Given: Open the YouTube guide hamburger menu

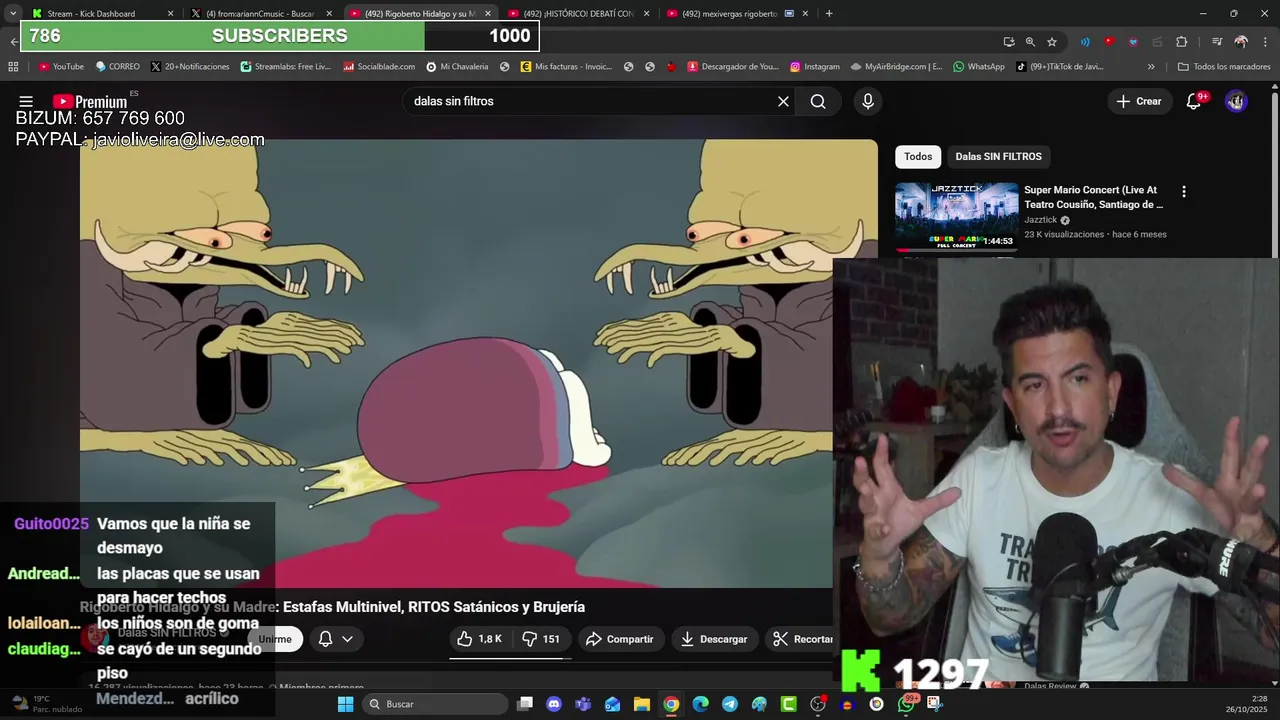Looking at the screenshot, I should (x=26, y=101).
